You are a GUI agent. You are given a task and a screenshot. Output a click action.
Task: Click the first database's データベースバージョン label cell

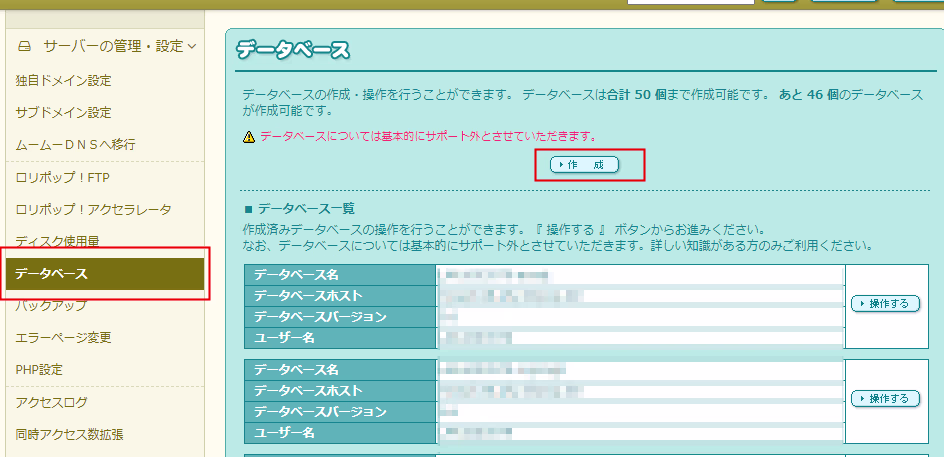tap(340, 317)
